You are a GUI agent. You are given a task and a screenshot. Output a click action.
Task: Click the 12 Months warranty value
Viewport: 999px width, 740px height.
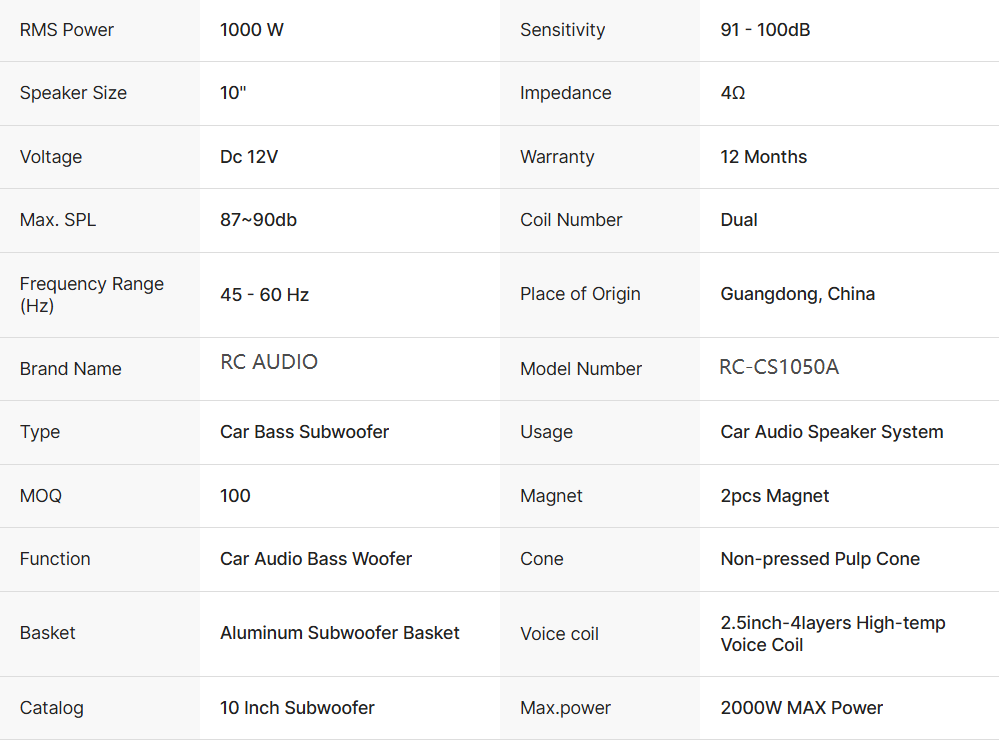tap(763, 157)
